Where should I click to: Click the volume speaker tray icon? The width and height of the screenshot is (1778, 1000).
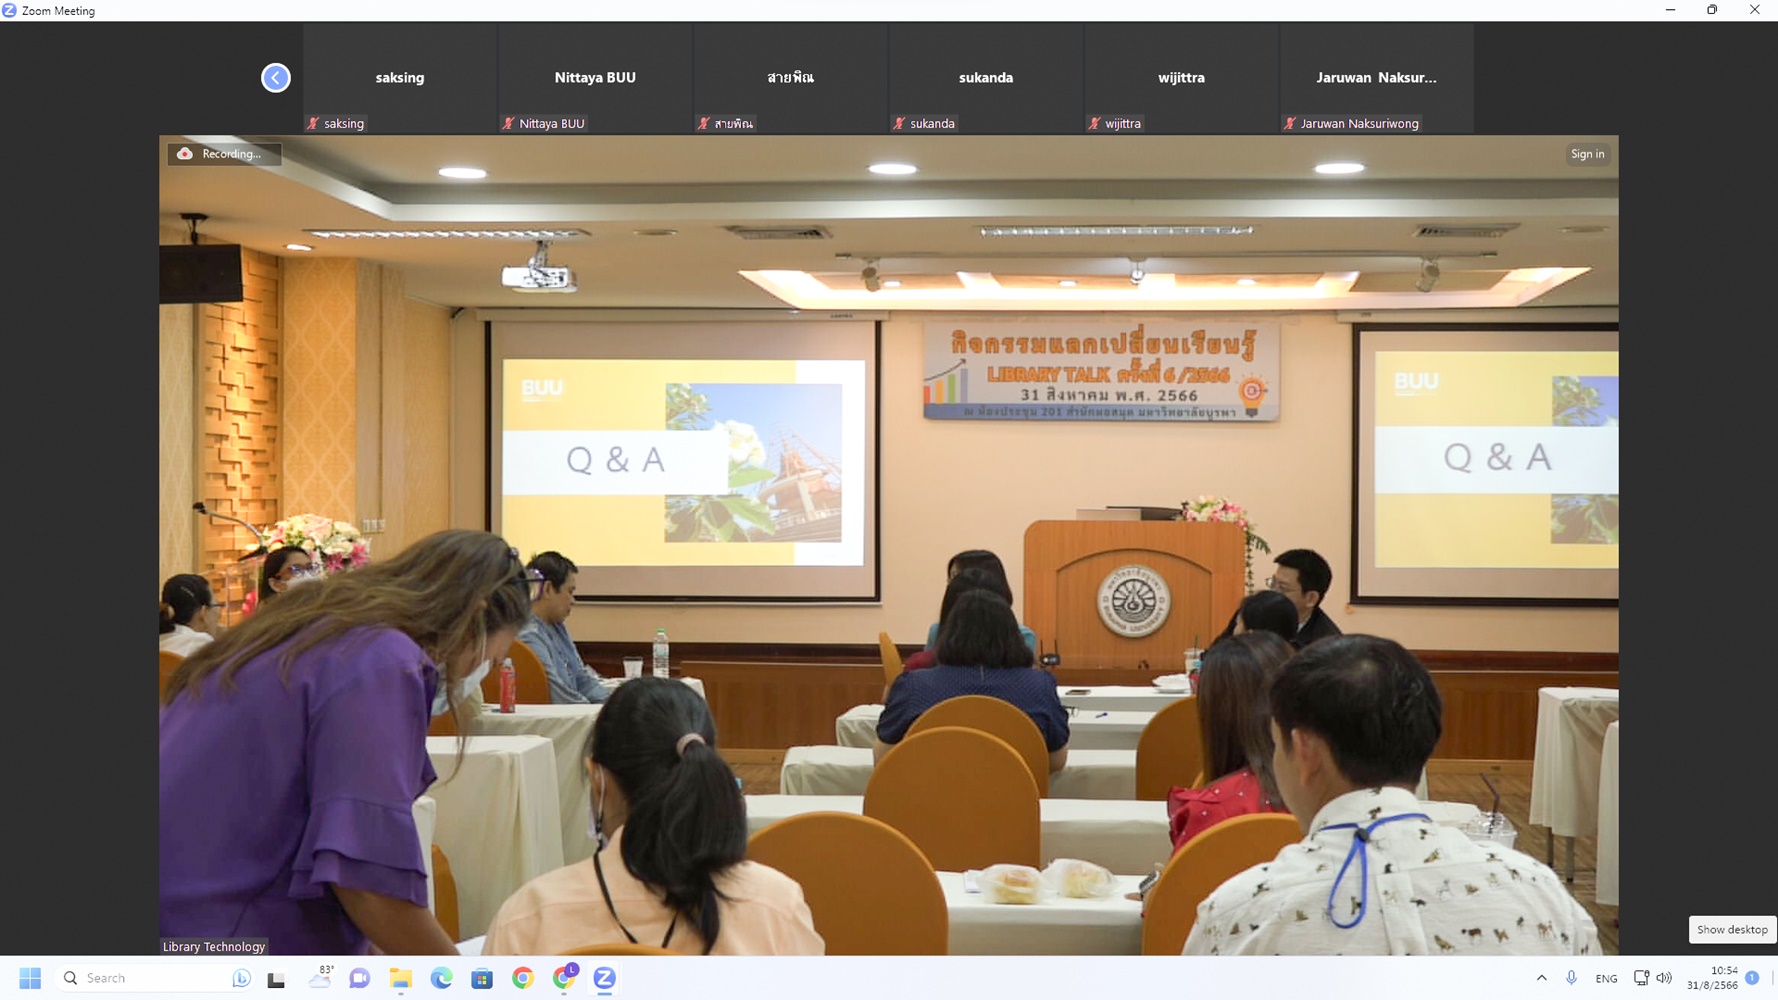click(1664, 978)
